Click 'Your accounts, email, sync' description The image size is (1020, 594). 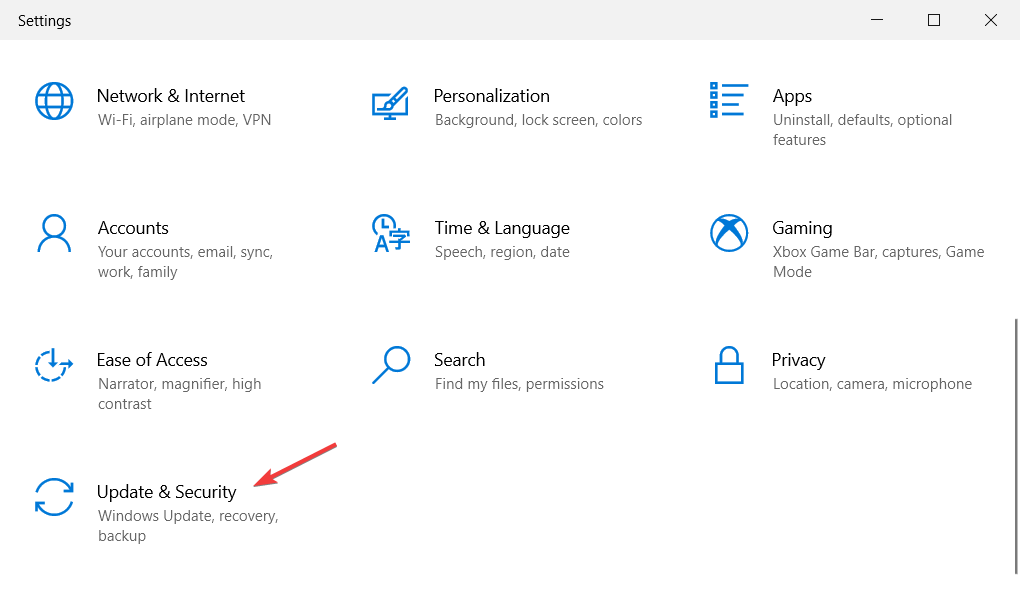[x=185, y=262]
